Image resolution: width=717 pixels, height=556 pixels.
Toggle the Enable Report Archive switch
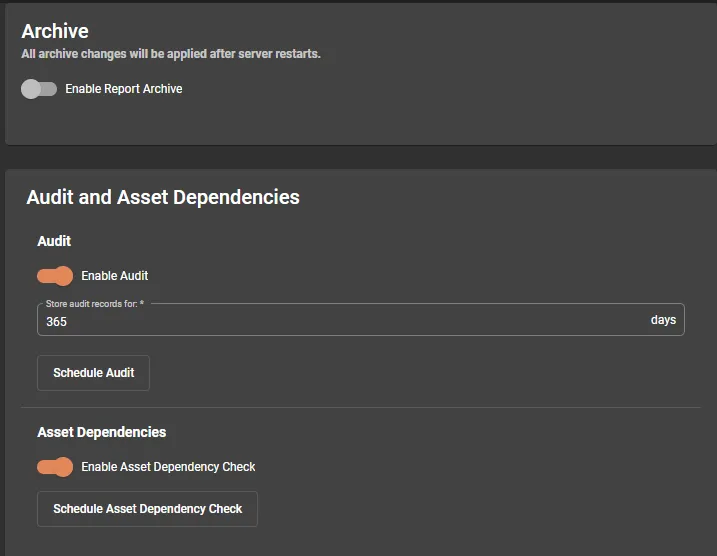pos(39,89)
